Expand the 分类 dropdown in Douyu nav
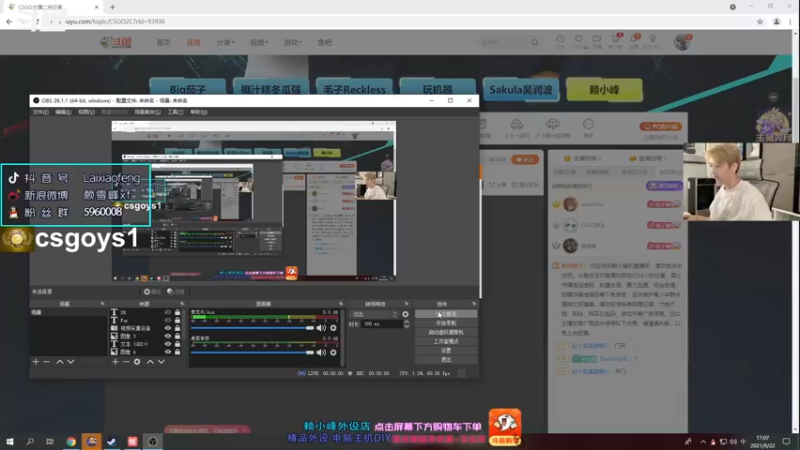 [x=225, y=42]
